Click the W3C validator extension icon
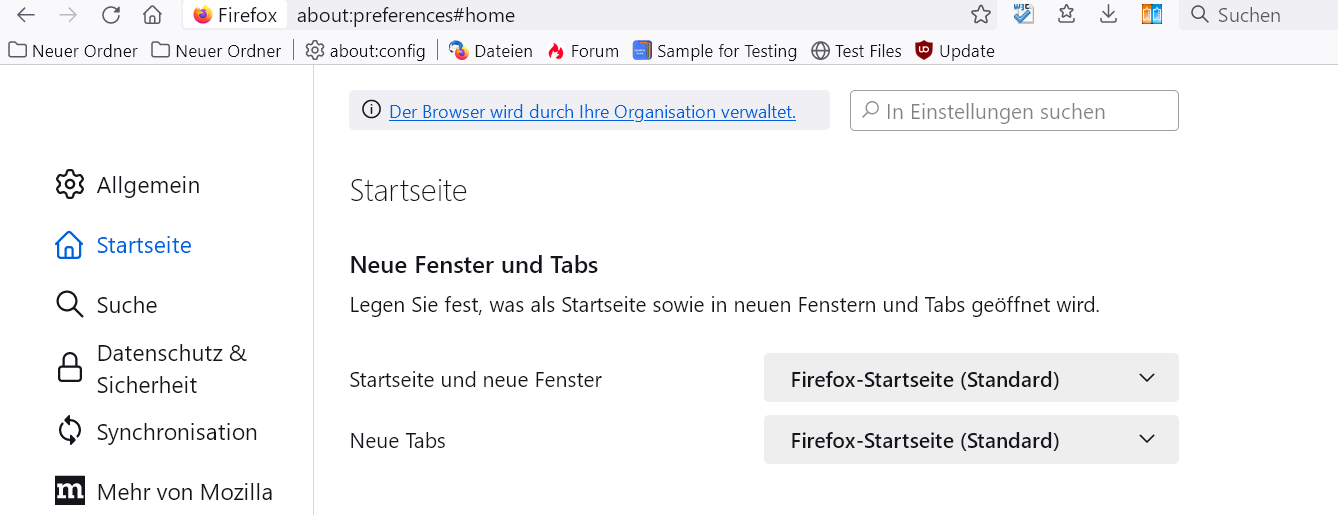1338x515 pixels. (1023, 15)
